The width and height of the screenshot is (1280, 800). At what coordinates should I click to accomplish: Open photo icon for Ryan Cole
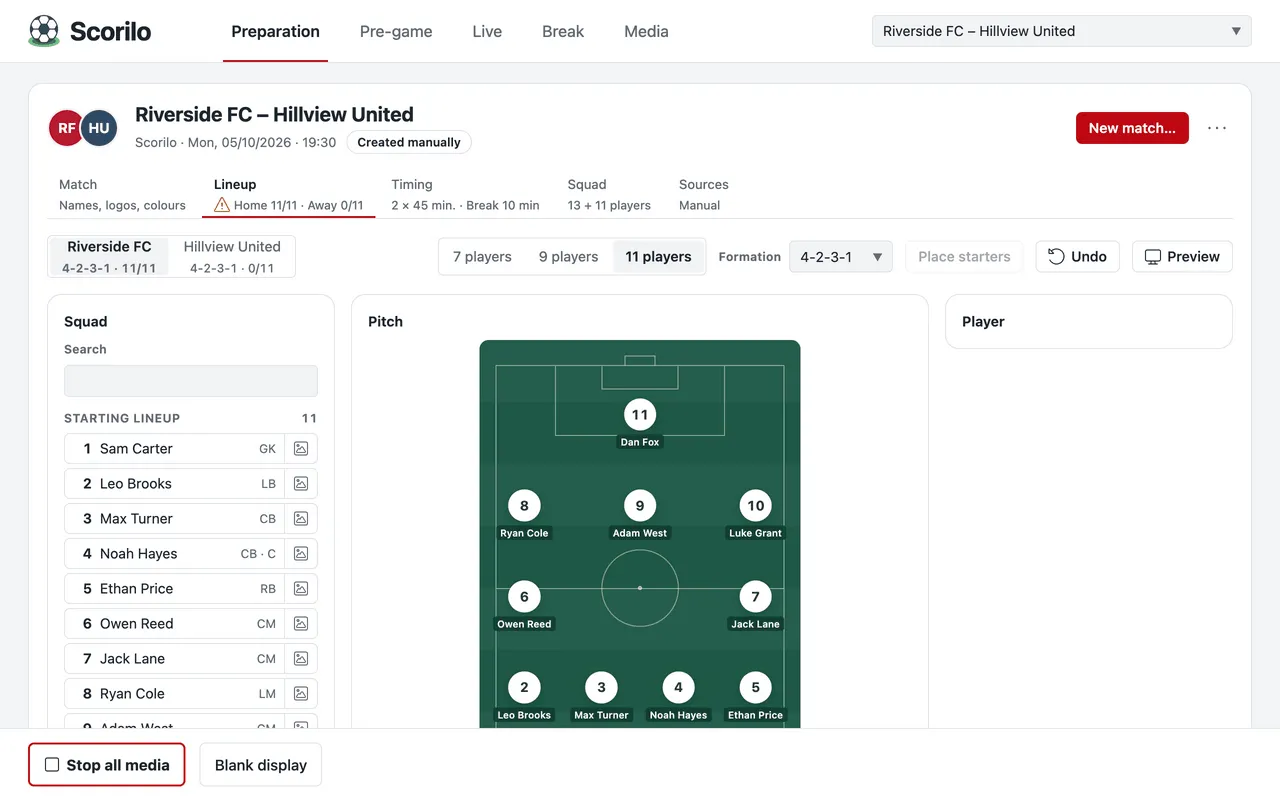[x=301, y=694]
